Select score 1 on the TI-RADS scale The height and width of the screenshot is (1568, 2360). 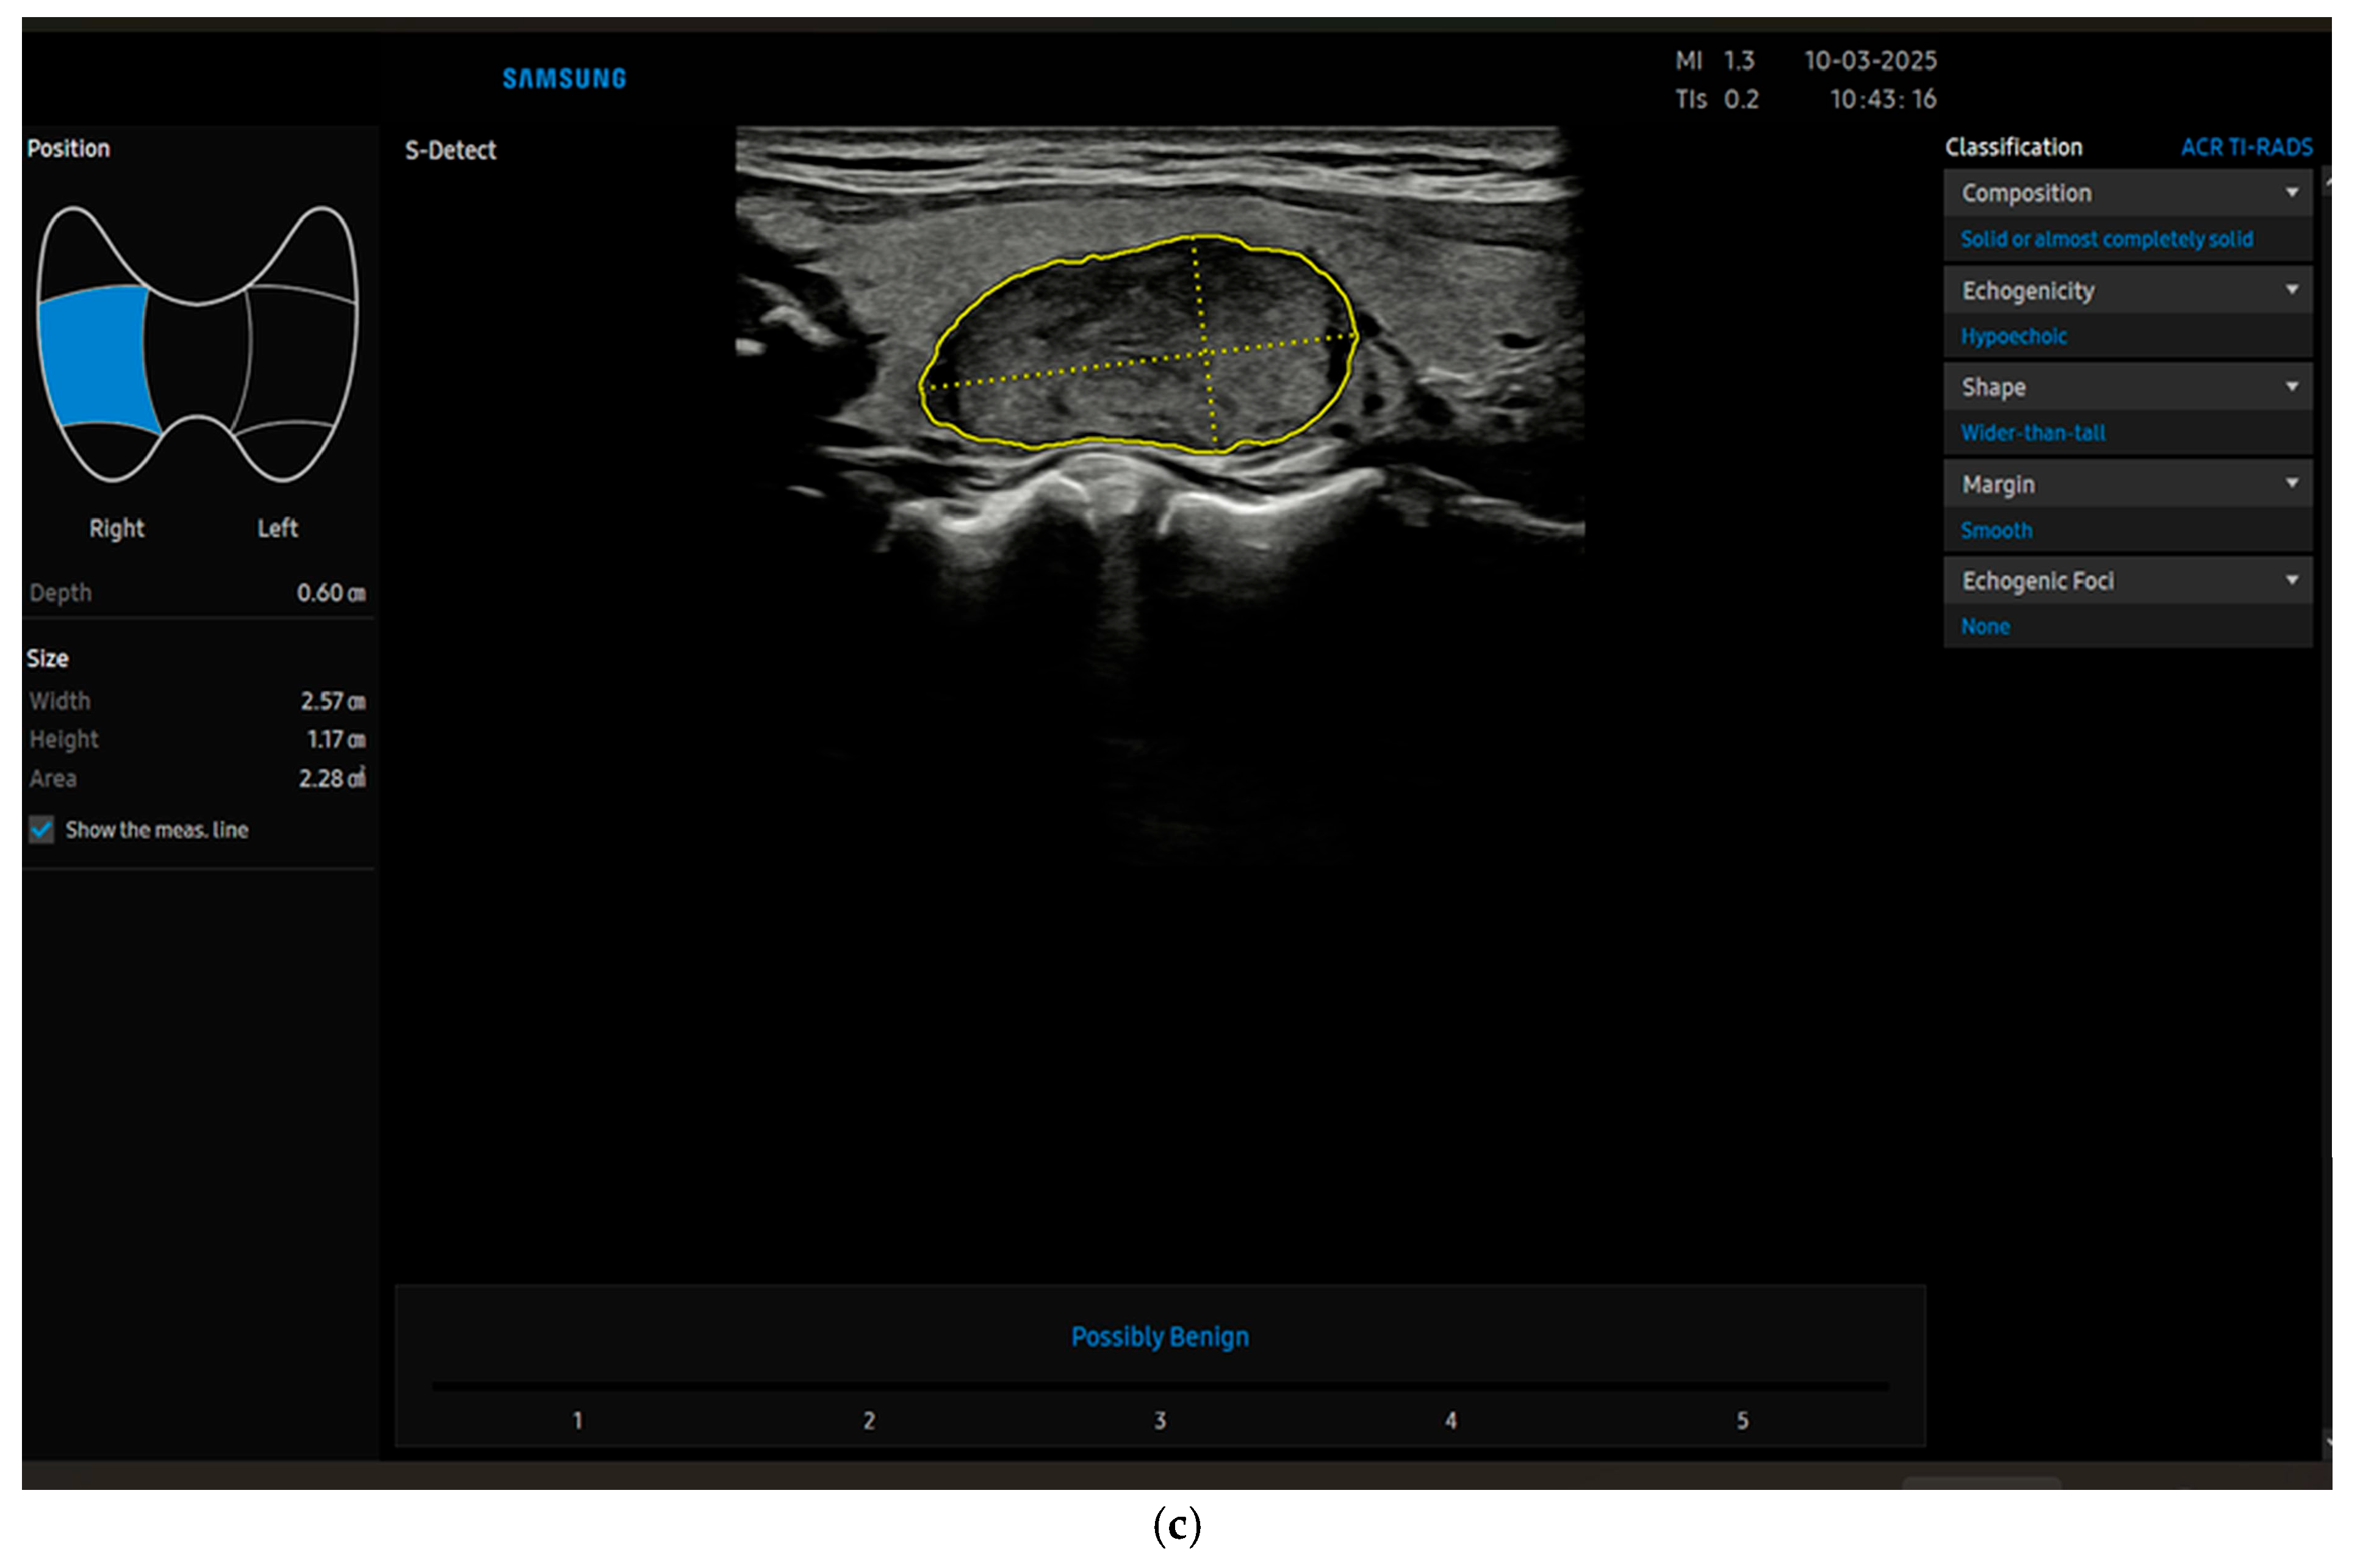577,1420
